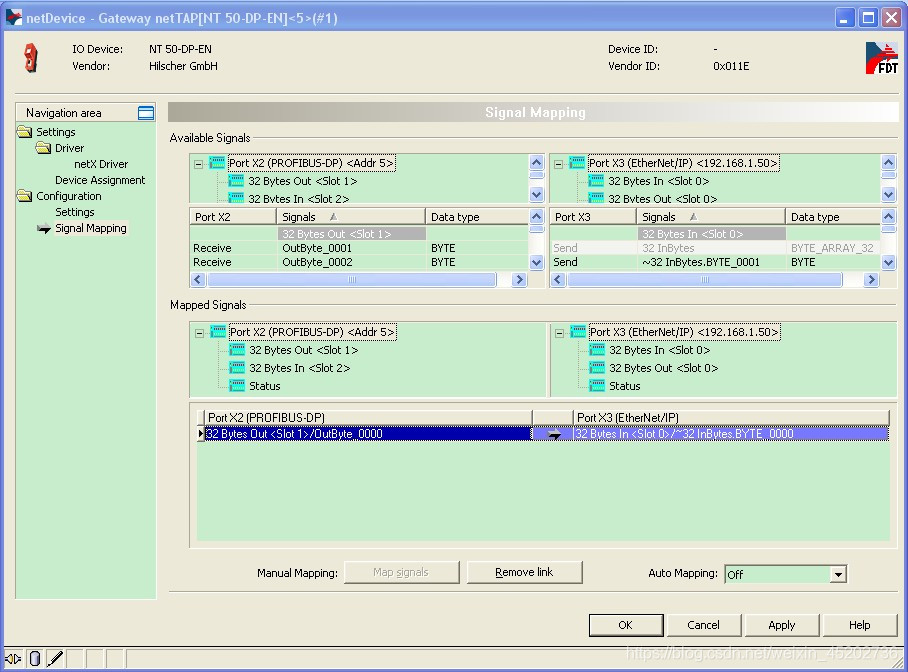Collapse Port X2 tree in Mapped Signals
908x672 pixels.
tap(199, 333)
